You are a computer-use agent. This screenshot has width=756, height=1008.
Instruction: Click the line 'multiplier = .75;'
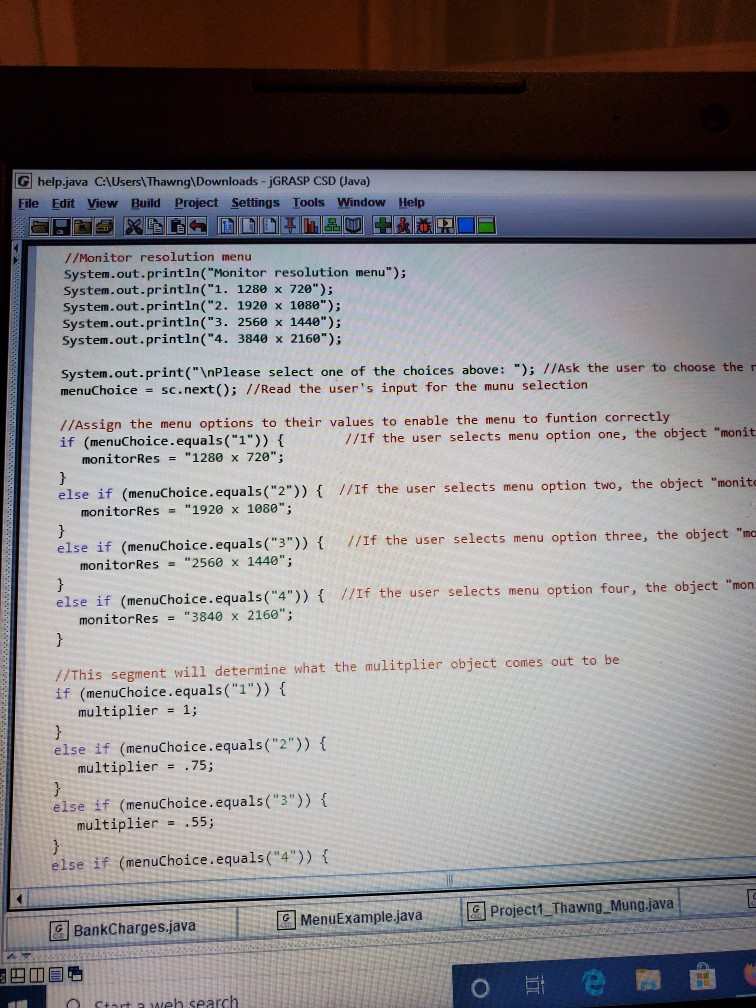click(x=145, y=766)
